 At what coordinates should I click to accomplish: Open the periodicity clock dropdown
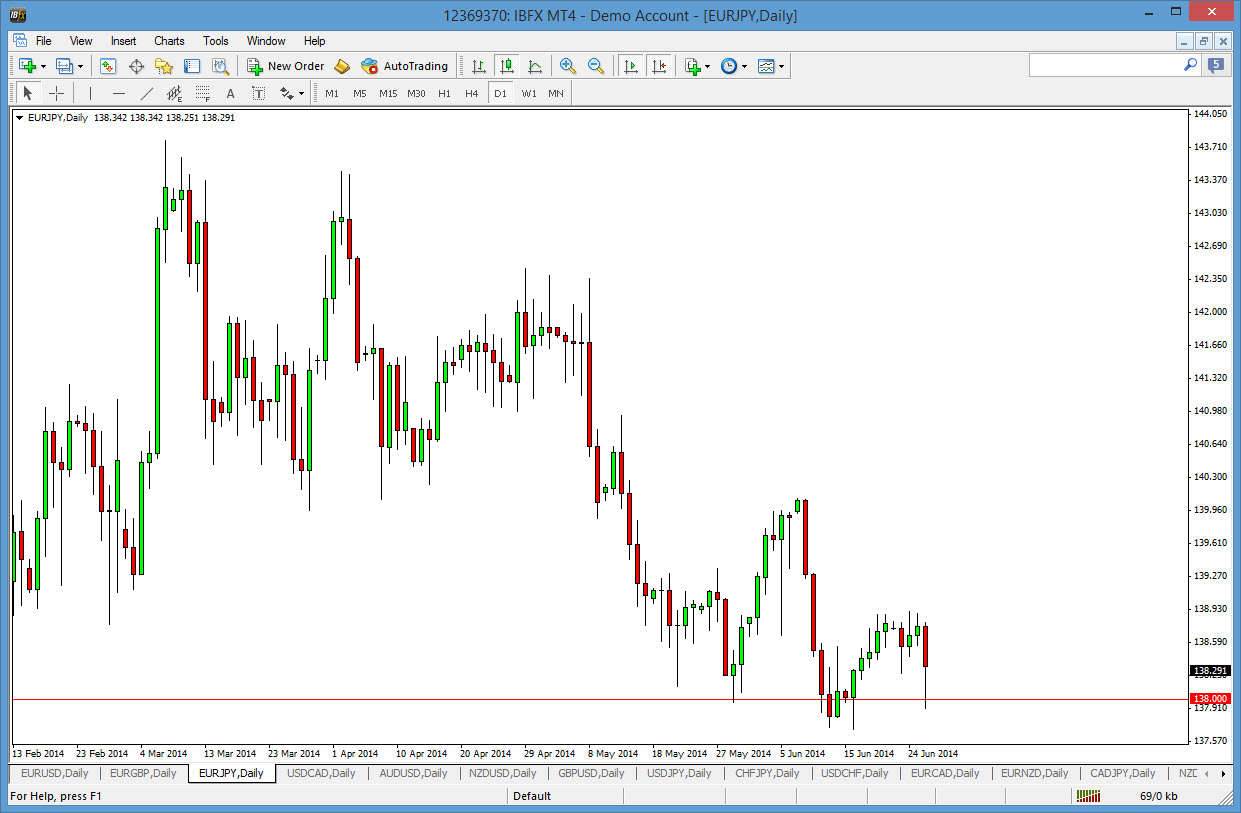point(744,66)
